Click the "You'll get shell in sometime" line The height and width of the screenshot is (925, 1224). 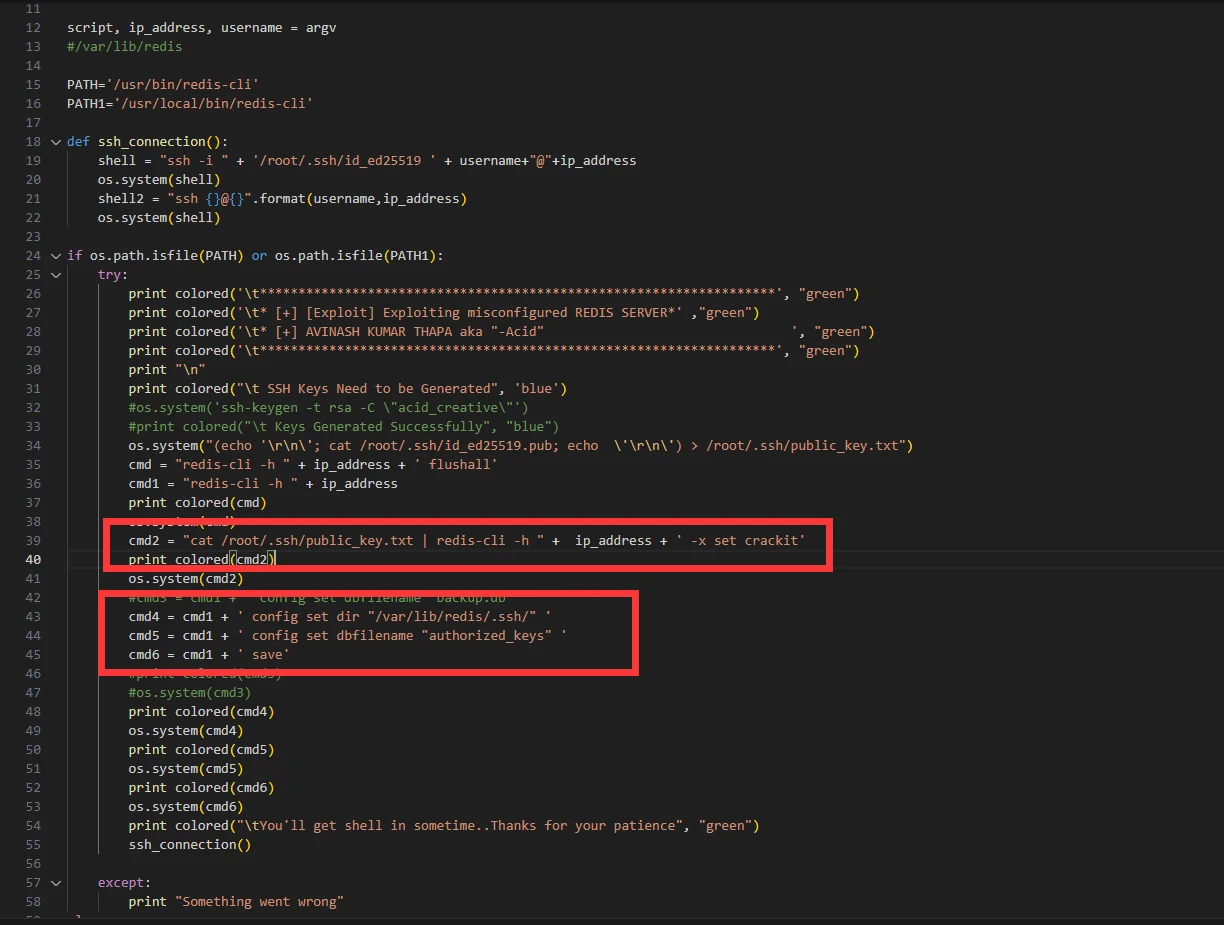pos(444,825)
